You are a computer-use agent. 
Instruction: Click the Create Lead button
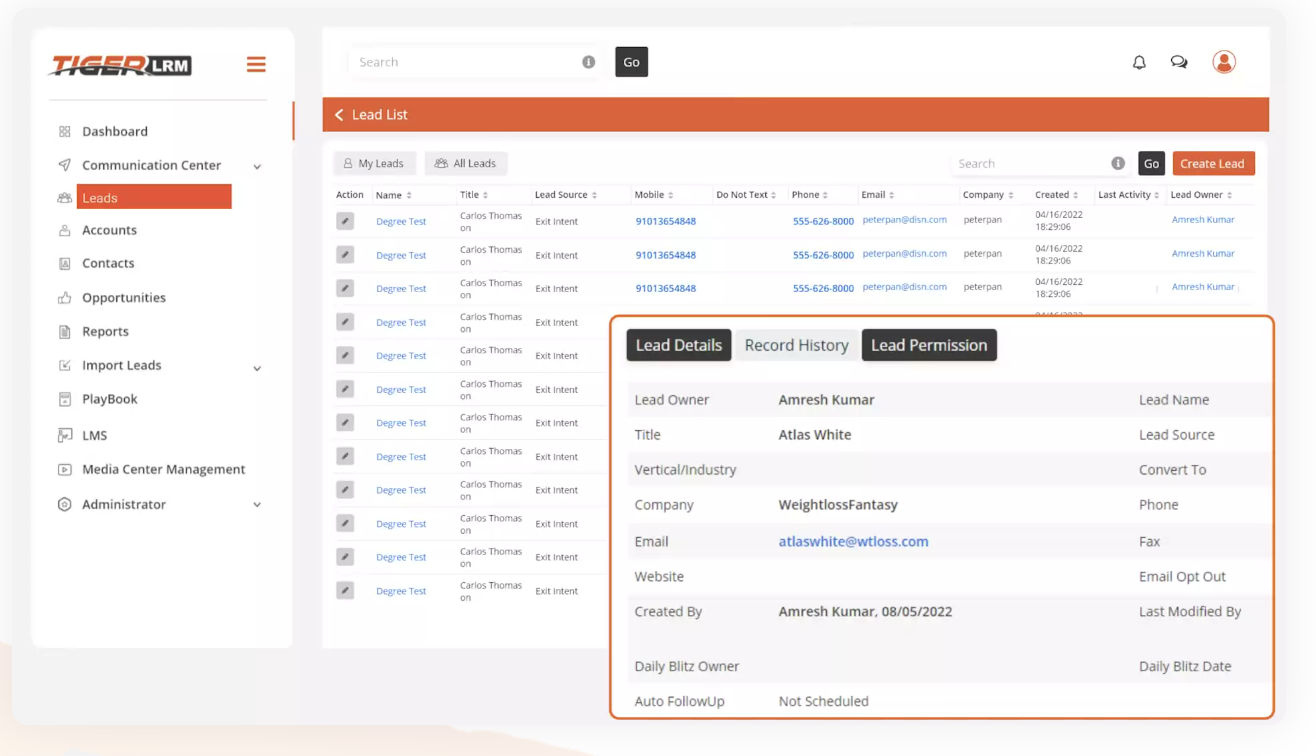pyautogui.click(x=1212, y=164)
